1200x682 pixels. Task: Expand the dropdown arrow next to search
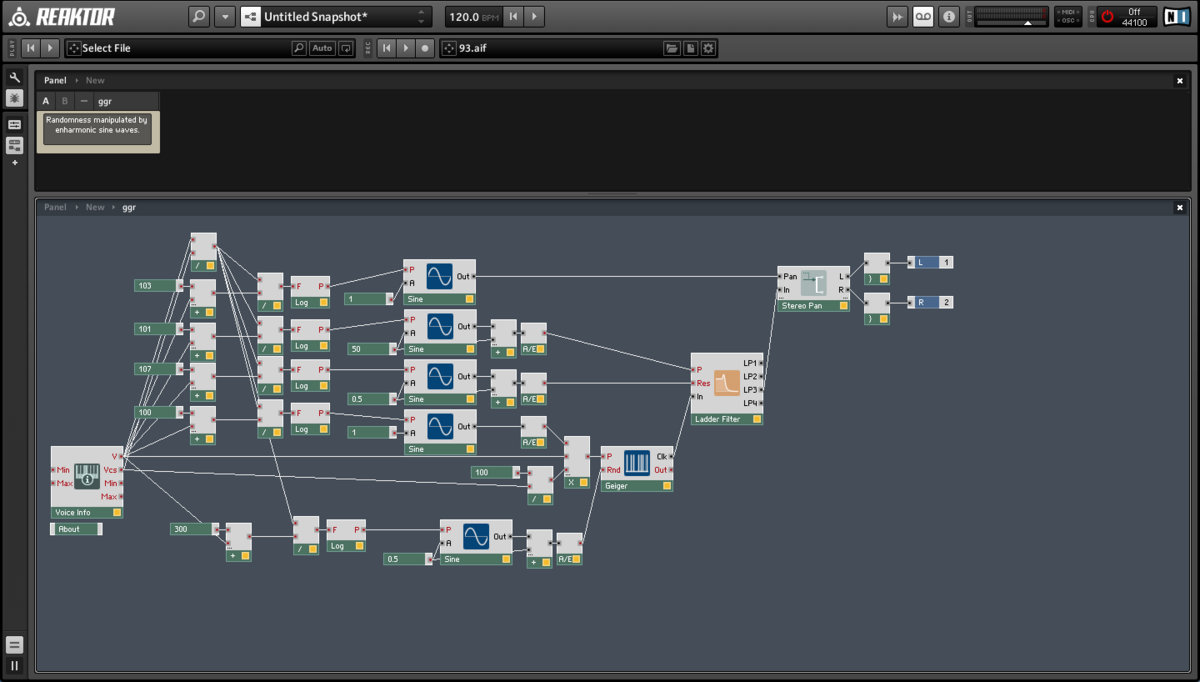(225, 17)
